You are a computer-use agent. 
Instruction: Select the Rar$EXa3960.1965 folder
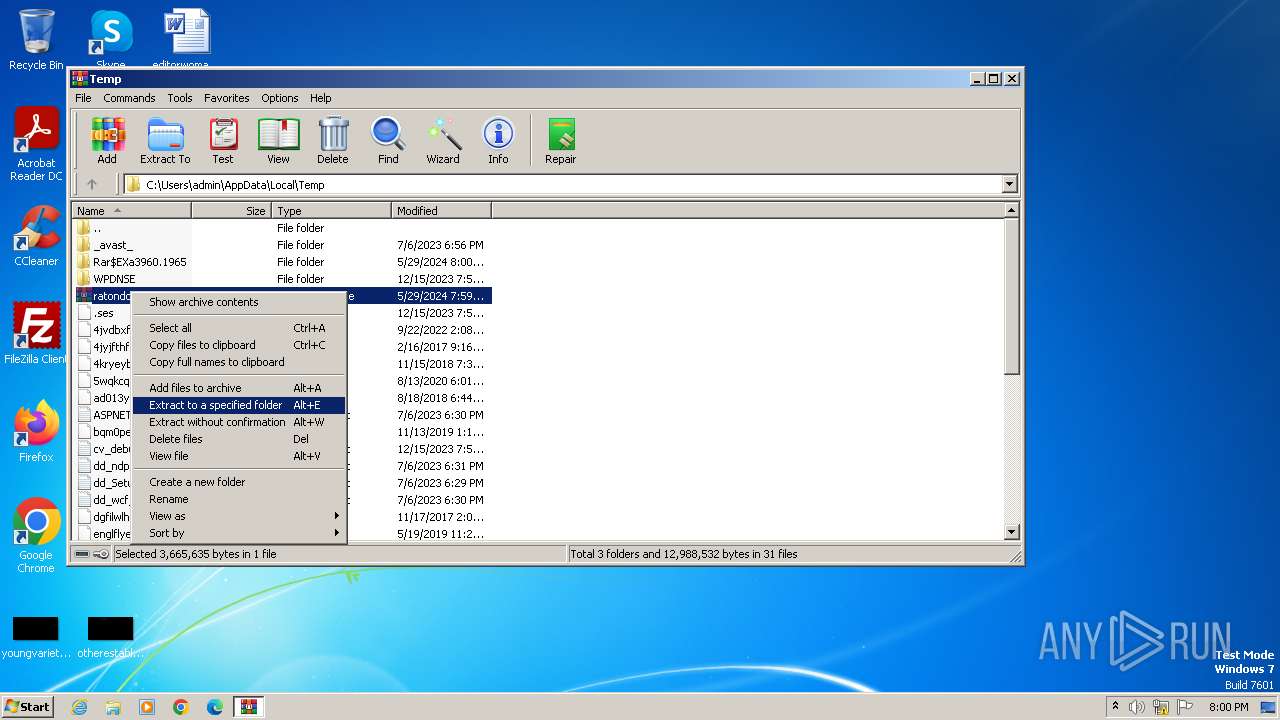click(x=283, y=262)
